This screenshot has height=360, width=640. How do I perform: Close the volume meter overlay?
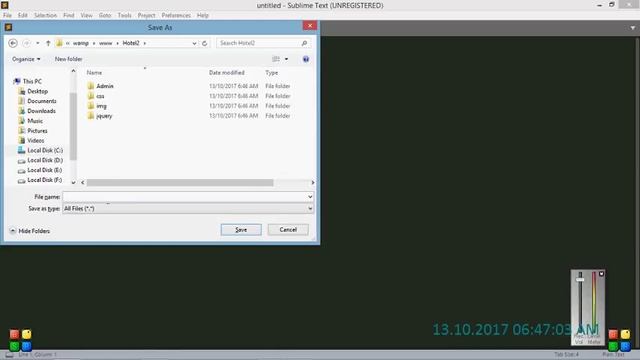click(x=601, y=274)
